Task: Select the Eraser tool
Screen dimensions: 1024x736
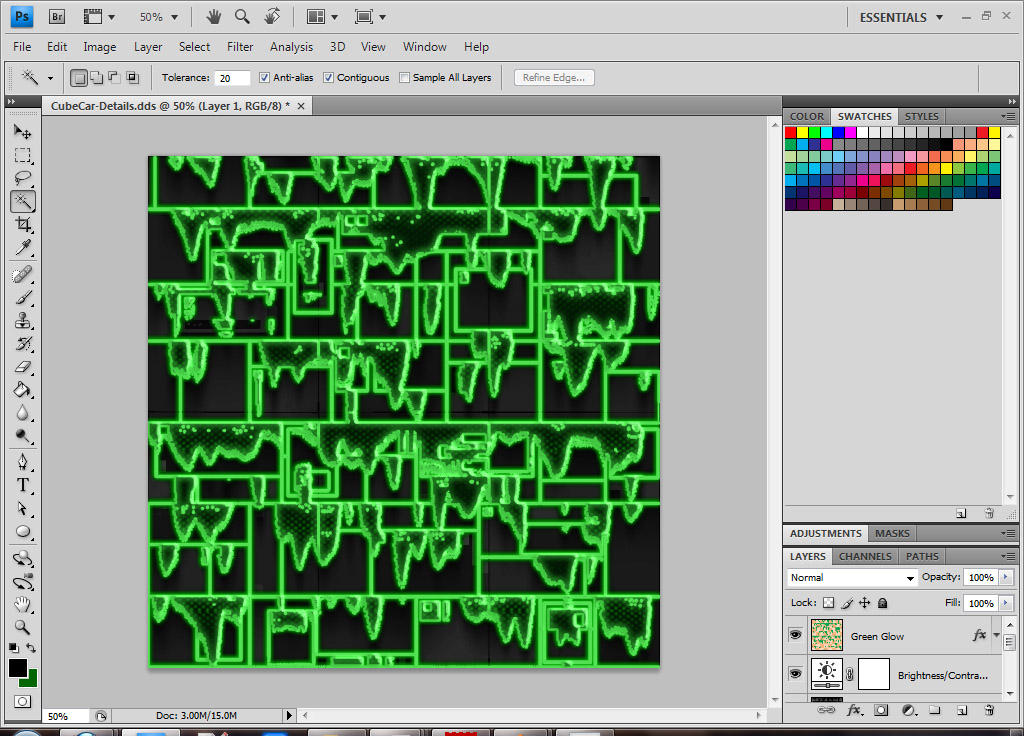Action: pos(22,367)
